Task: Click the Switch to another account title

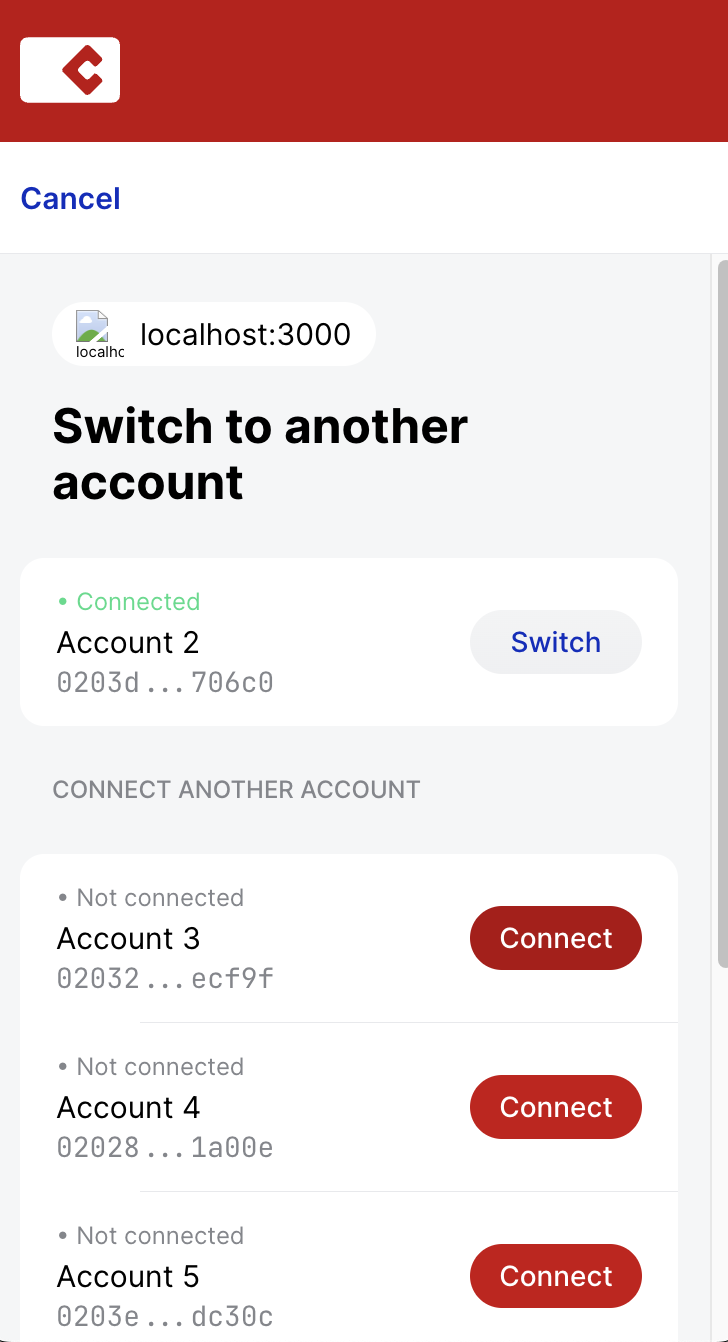Action: 260,454
